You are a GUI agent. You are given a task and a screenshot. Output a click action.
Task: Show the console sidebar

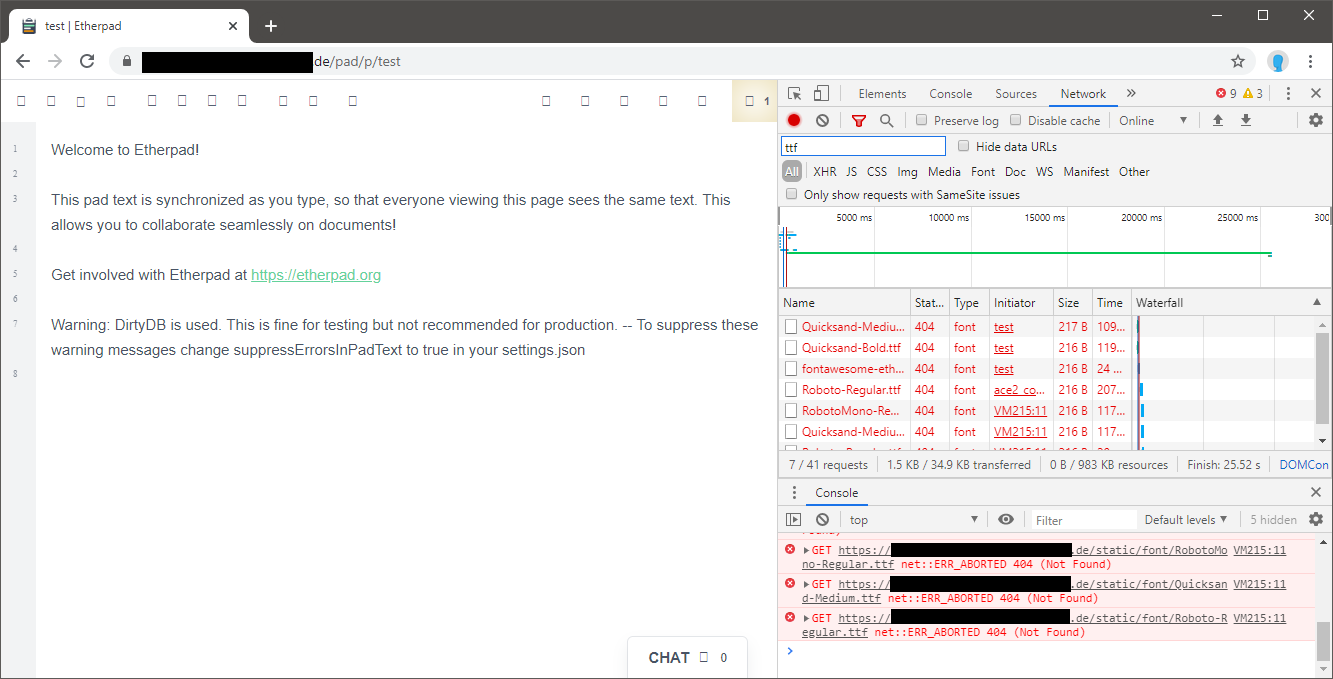pyautogui.click(x=794, y=519)
